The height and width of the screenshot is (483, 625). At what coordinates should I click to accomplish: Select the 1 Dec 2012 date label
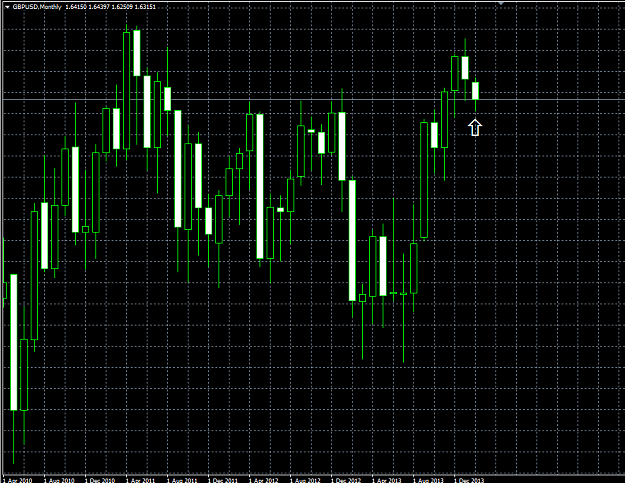click(346, 480)
